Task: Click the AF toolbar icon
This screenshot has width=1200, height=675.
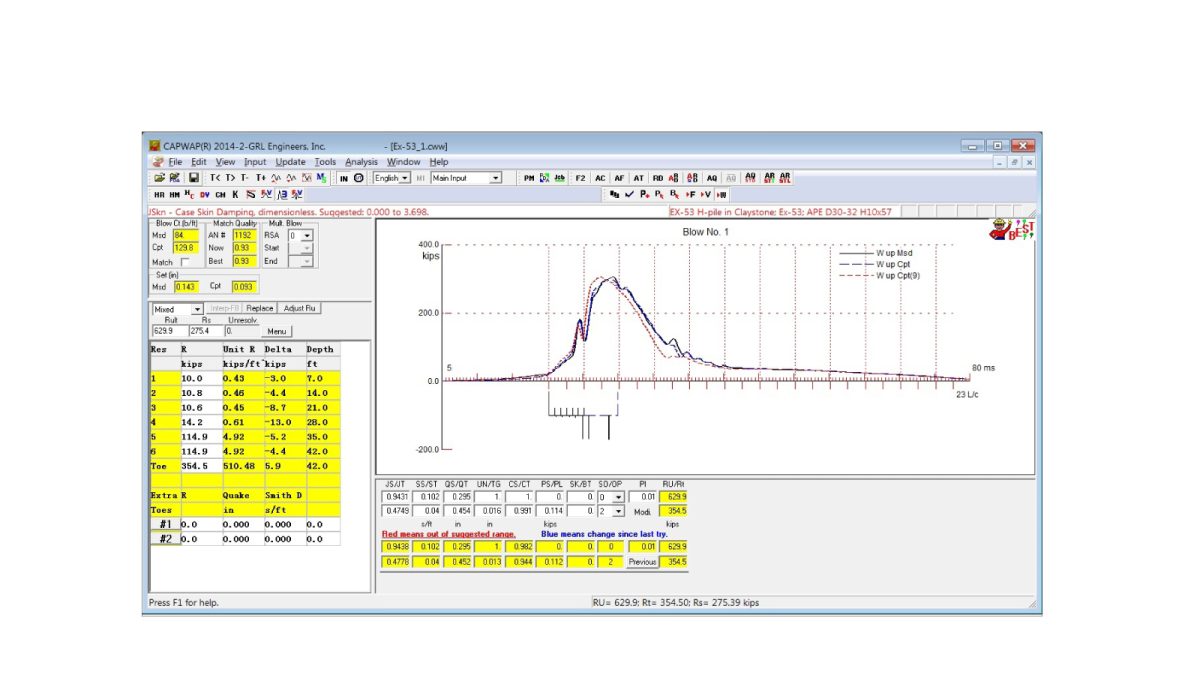Action: coord(619,178)
